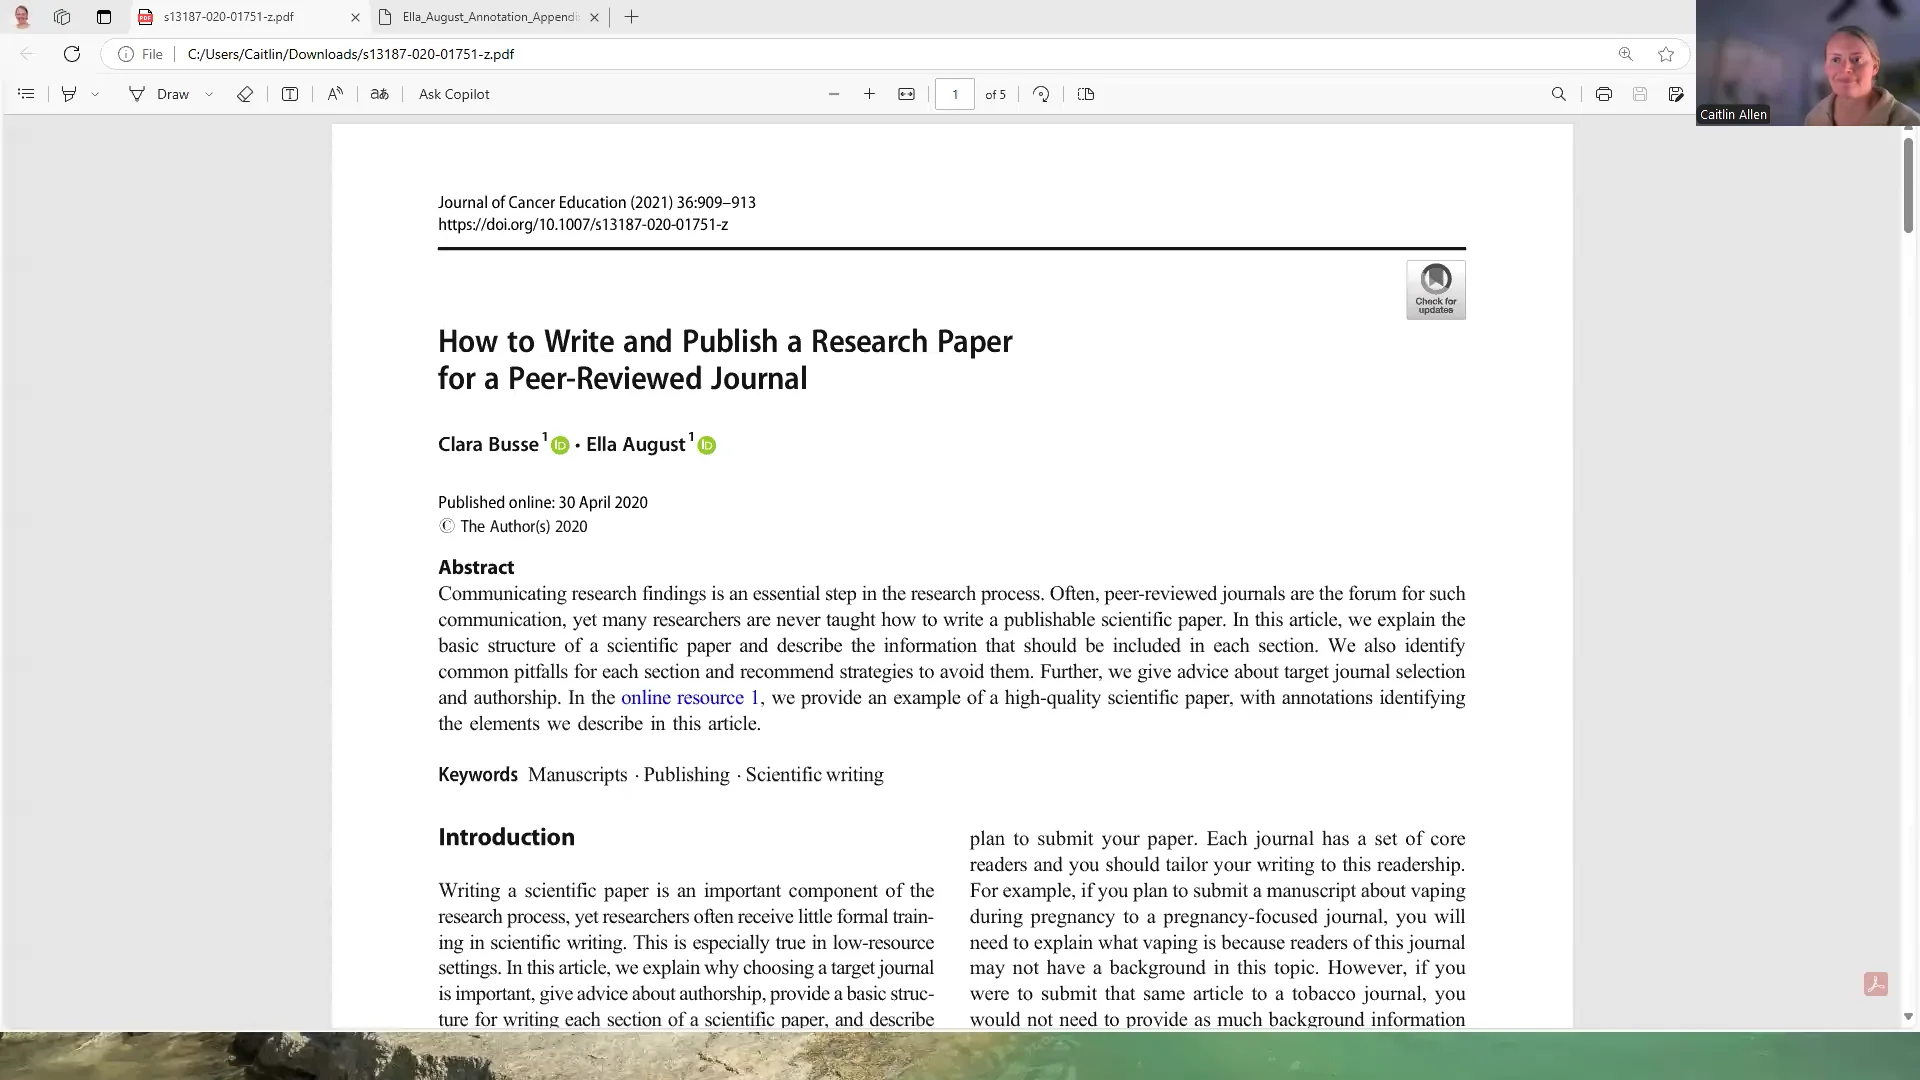1920x1080 pixels.
Task: Switch to the Ella_August_Annotation_Appendix tab
Action: [x=488, y=17]
